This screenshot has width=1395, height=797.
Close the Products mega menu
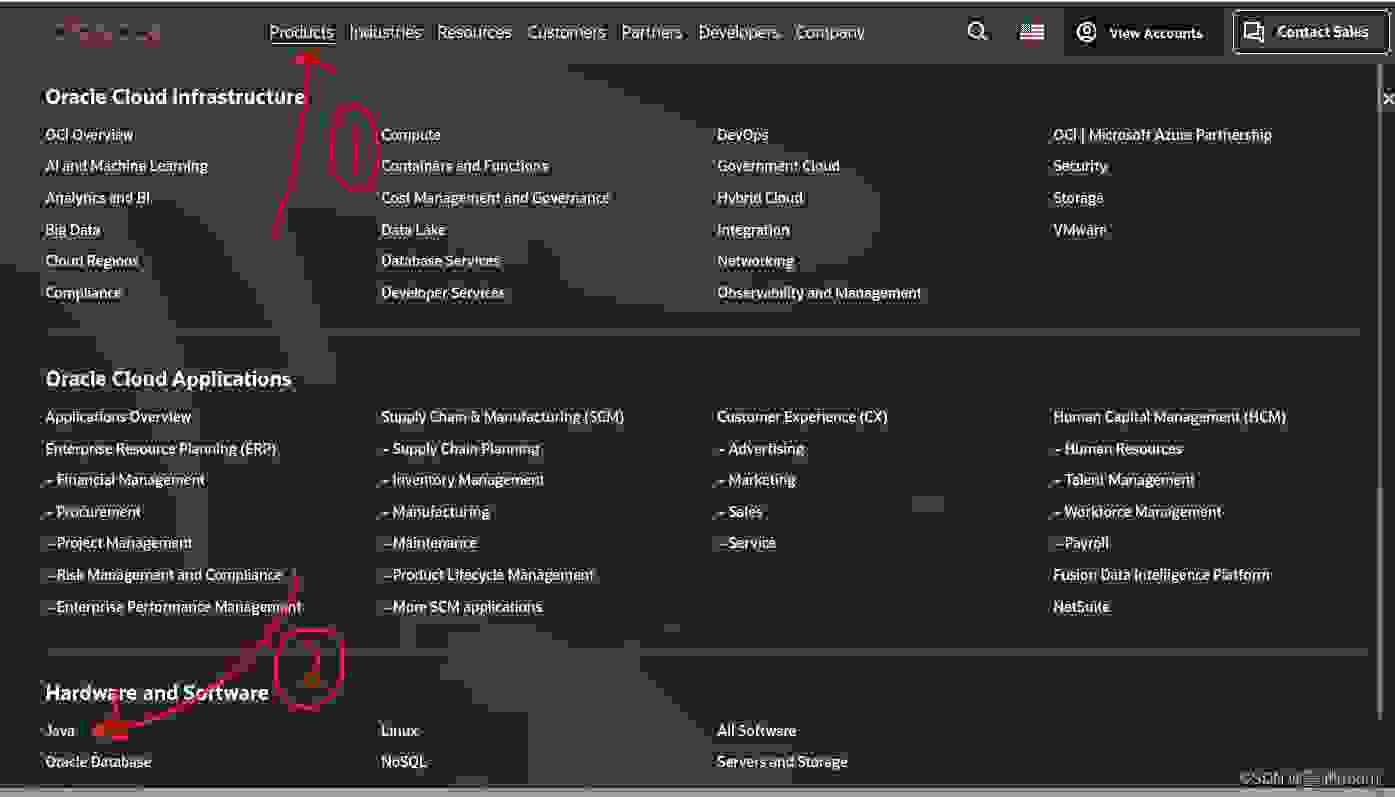point(1388,98)
